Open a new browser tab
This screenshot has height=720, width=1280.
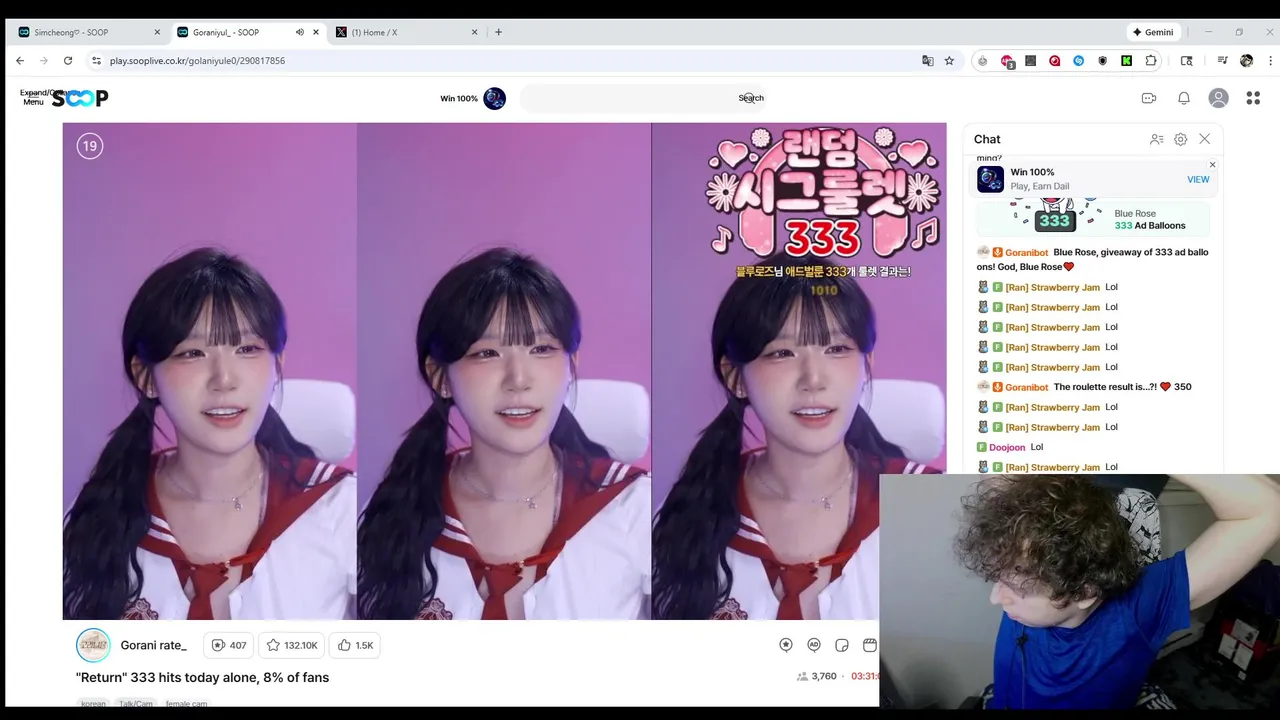tap(499, 32)
